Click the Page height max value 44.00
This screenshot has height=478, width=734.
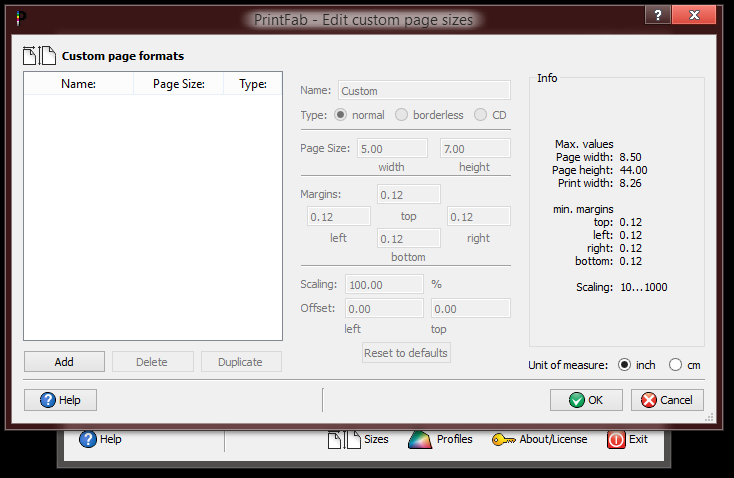[633, 170]
